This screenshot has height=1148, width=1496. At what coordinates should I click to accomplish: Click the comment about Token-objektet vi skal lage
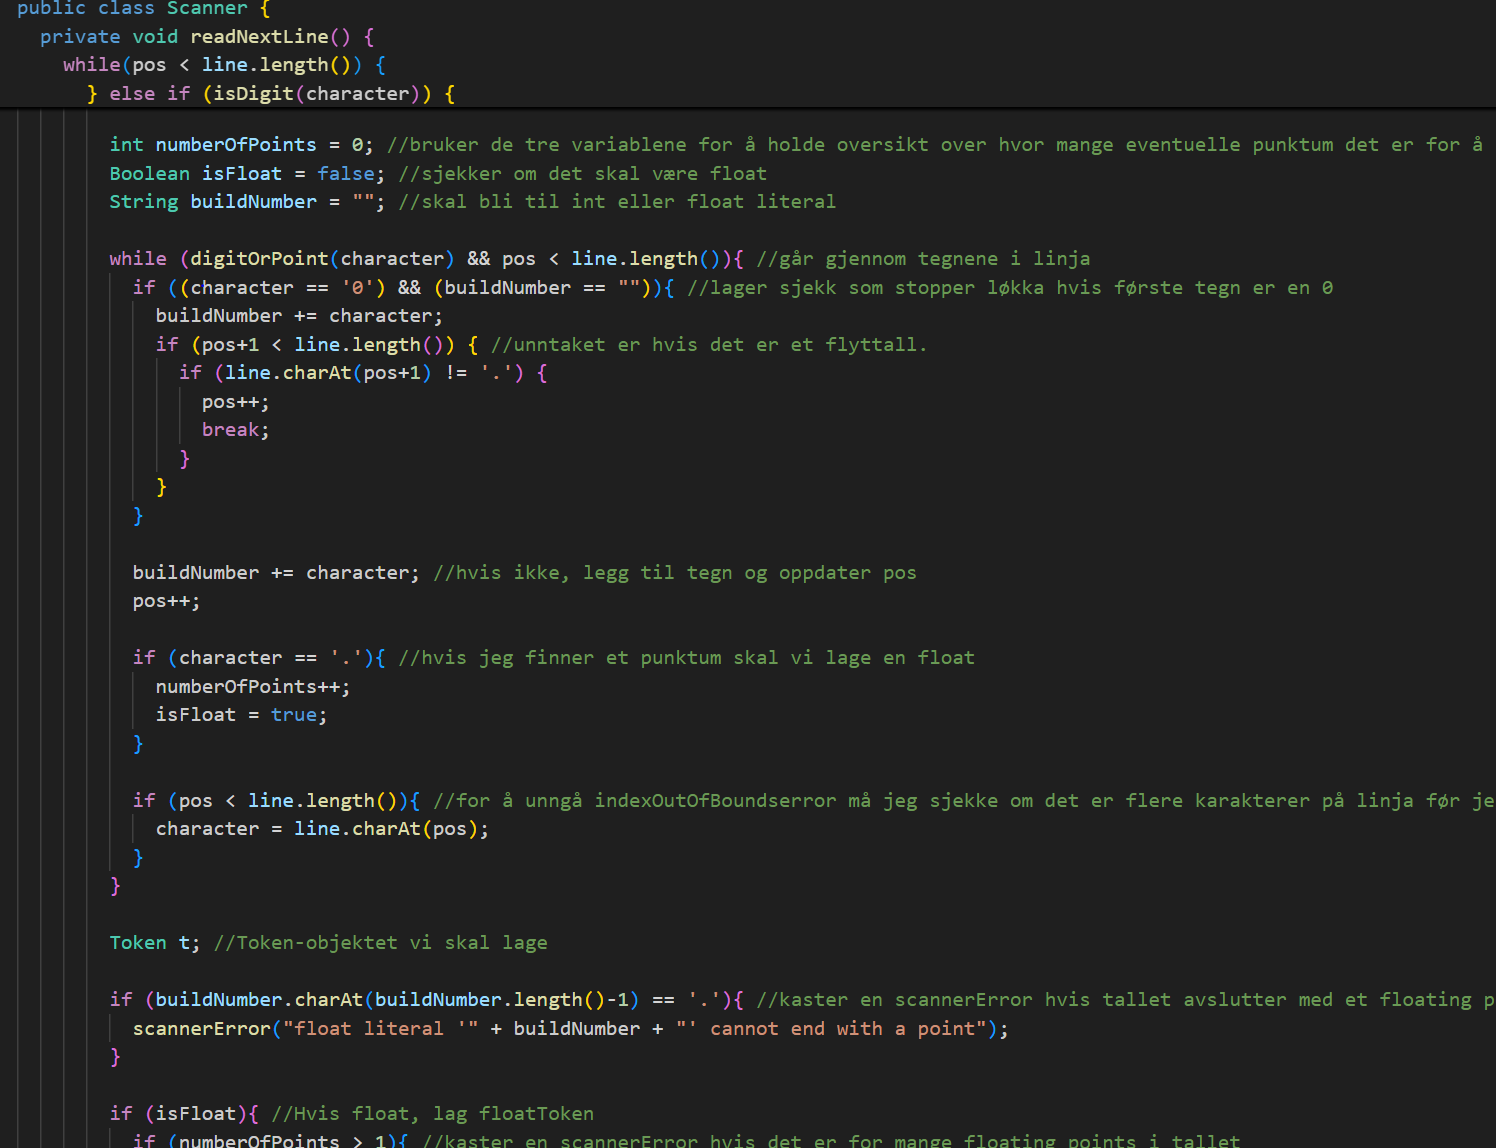pyautogui.click(x=380, y=942)
